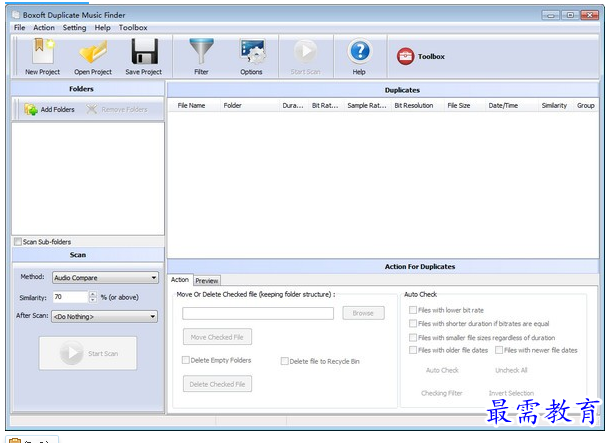Click the New Project toolbar icon
Screen dimensions: 608x443
43,53
